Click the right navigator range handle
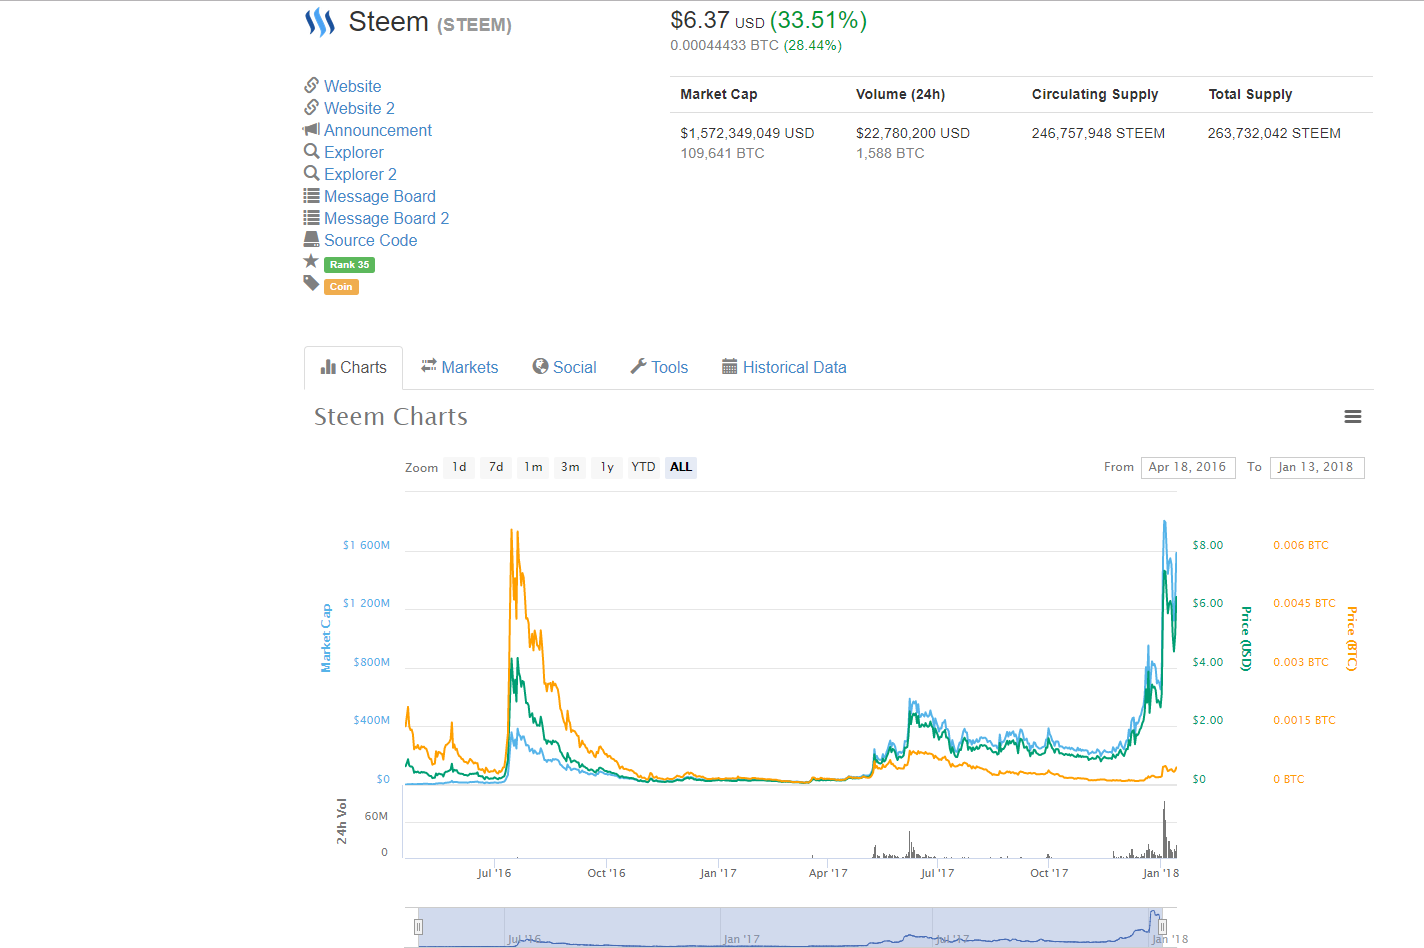 (x=1162, y=927)
